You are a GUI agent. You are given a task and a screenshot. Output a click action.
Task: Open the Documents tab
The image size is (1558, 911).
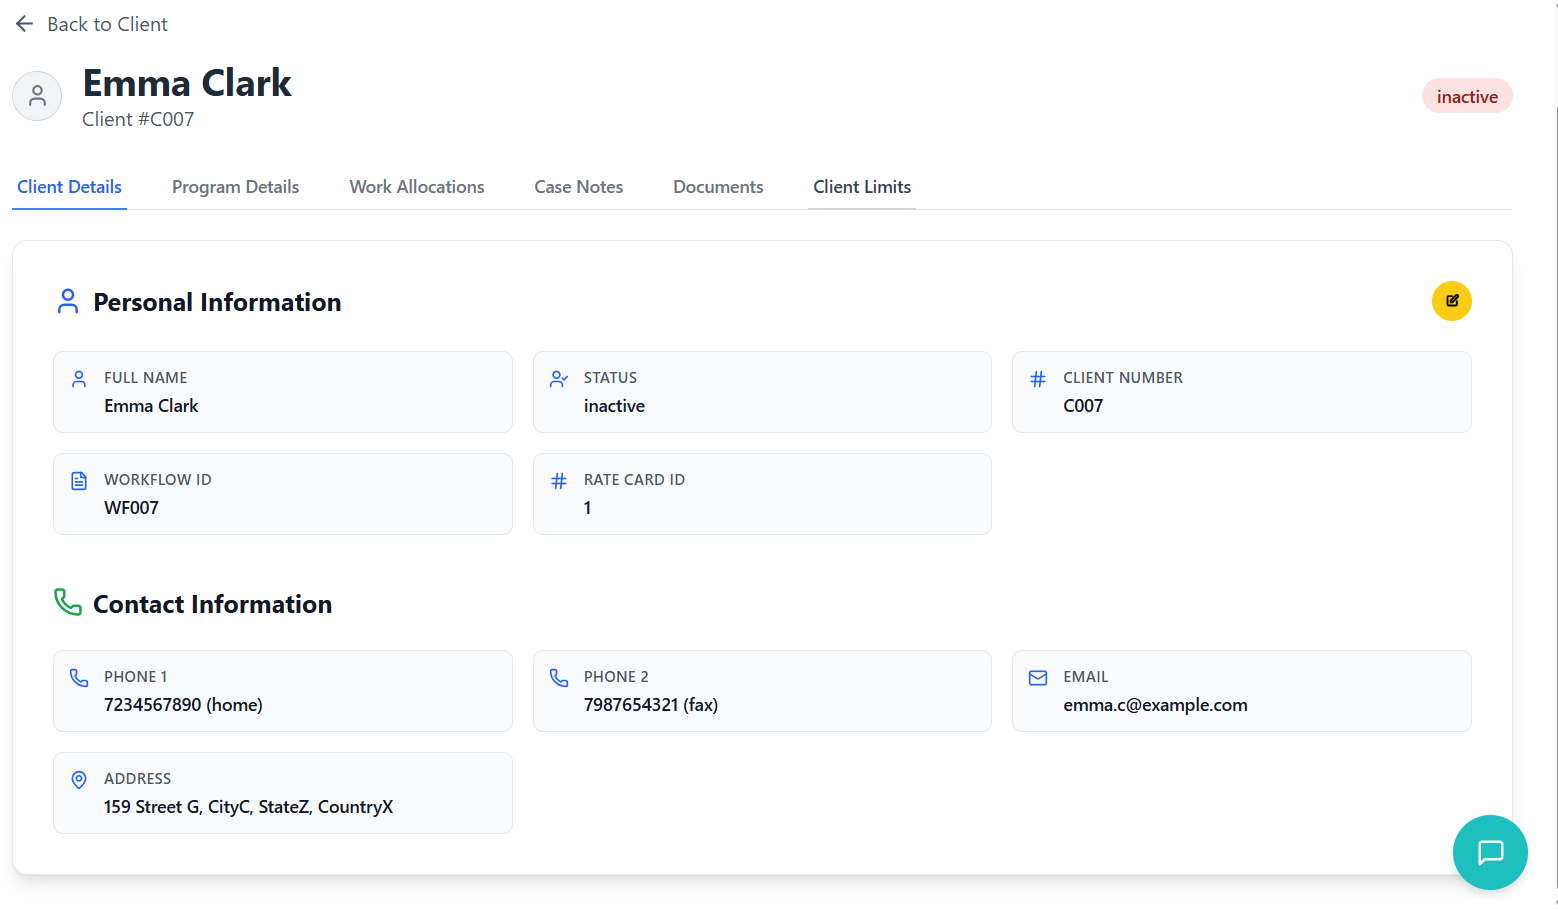click(717, 187)
